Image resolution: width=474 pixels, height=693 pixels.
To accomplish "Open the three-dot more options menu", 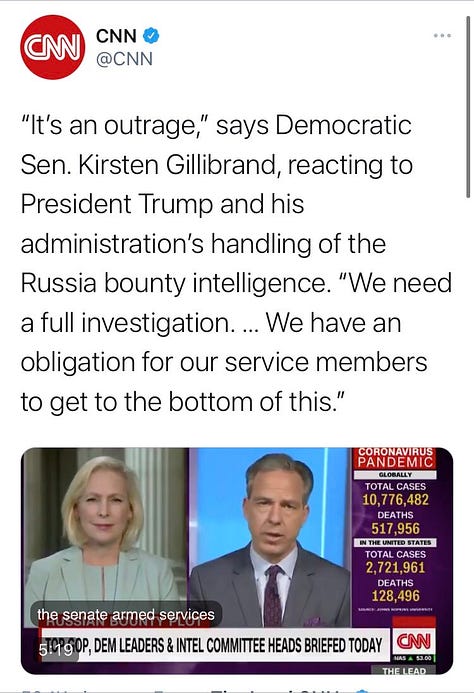I will (442, 35).
